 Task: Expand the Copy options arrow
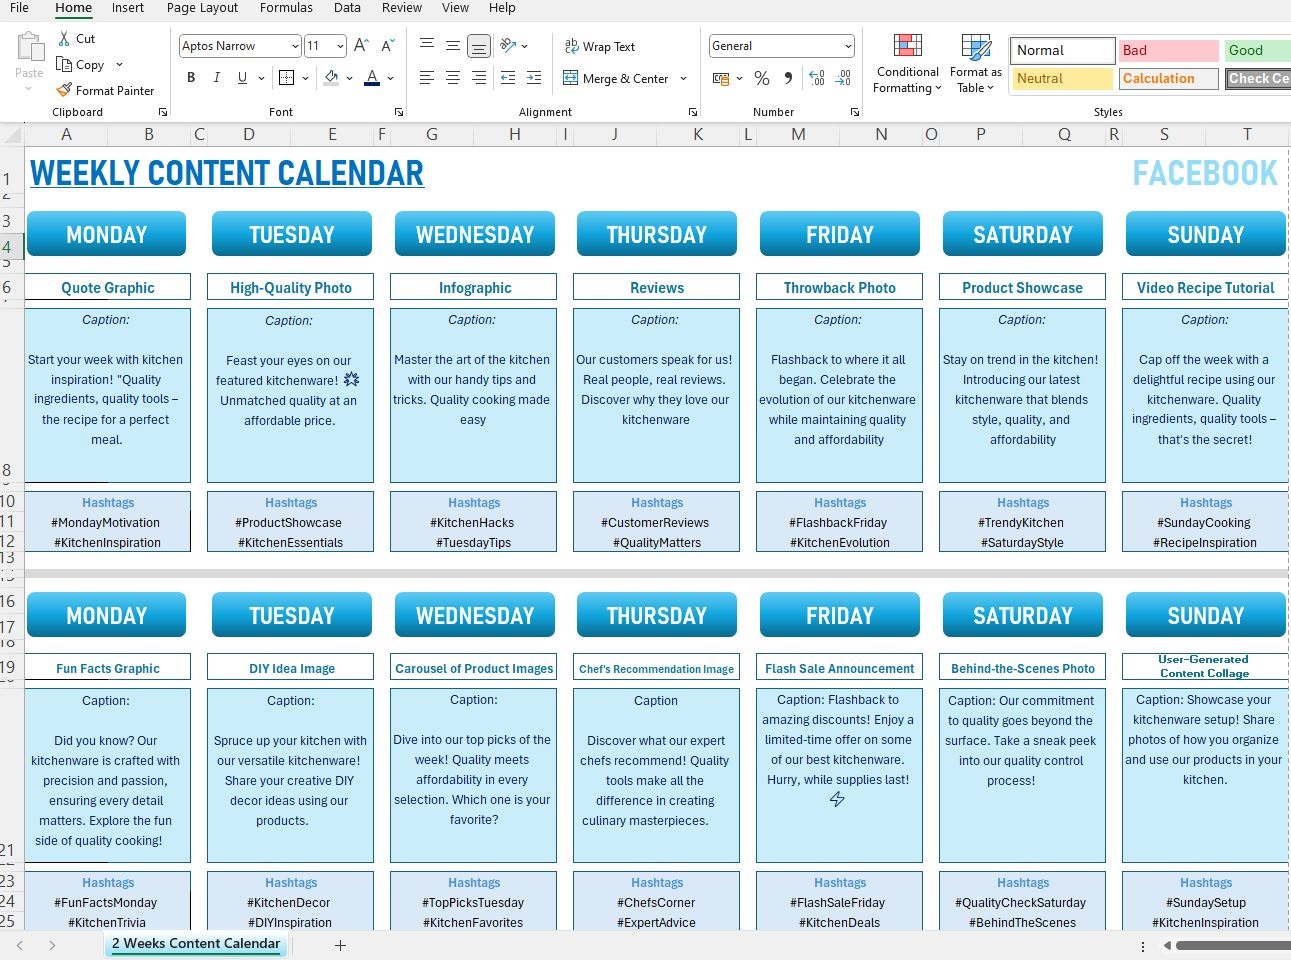[x=120, y=65]
